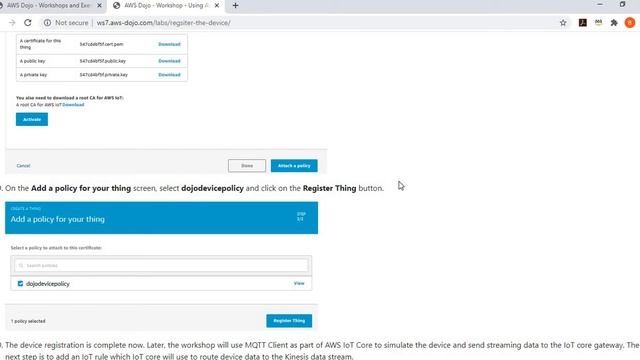Restore the browser window size
This screenshot has height=360, width=640.
(x=622, y=4)
